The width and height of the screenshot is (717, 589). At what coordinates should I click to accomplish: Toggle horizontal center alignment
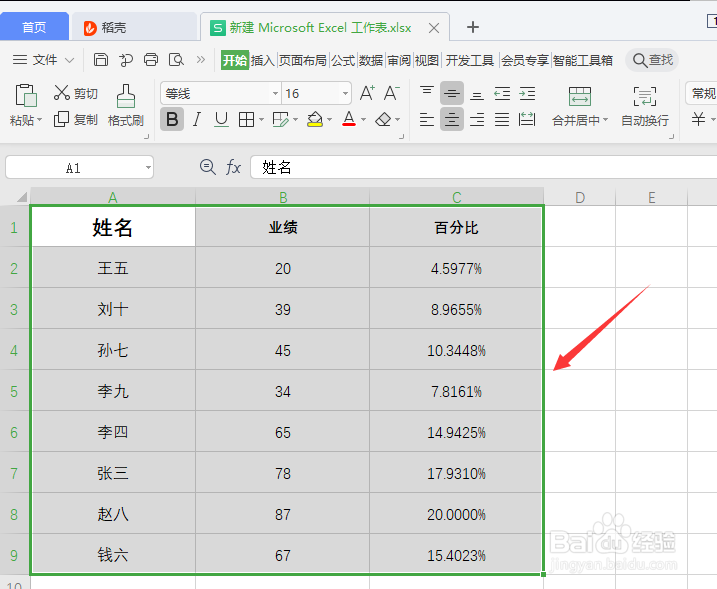click(452, 119)
